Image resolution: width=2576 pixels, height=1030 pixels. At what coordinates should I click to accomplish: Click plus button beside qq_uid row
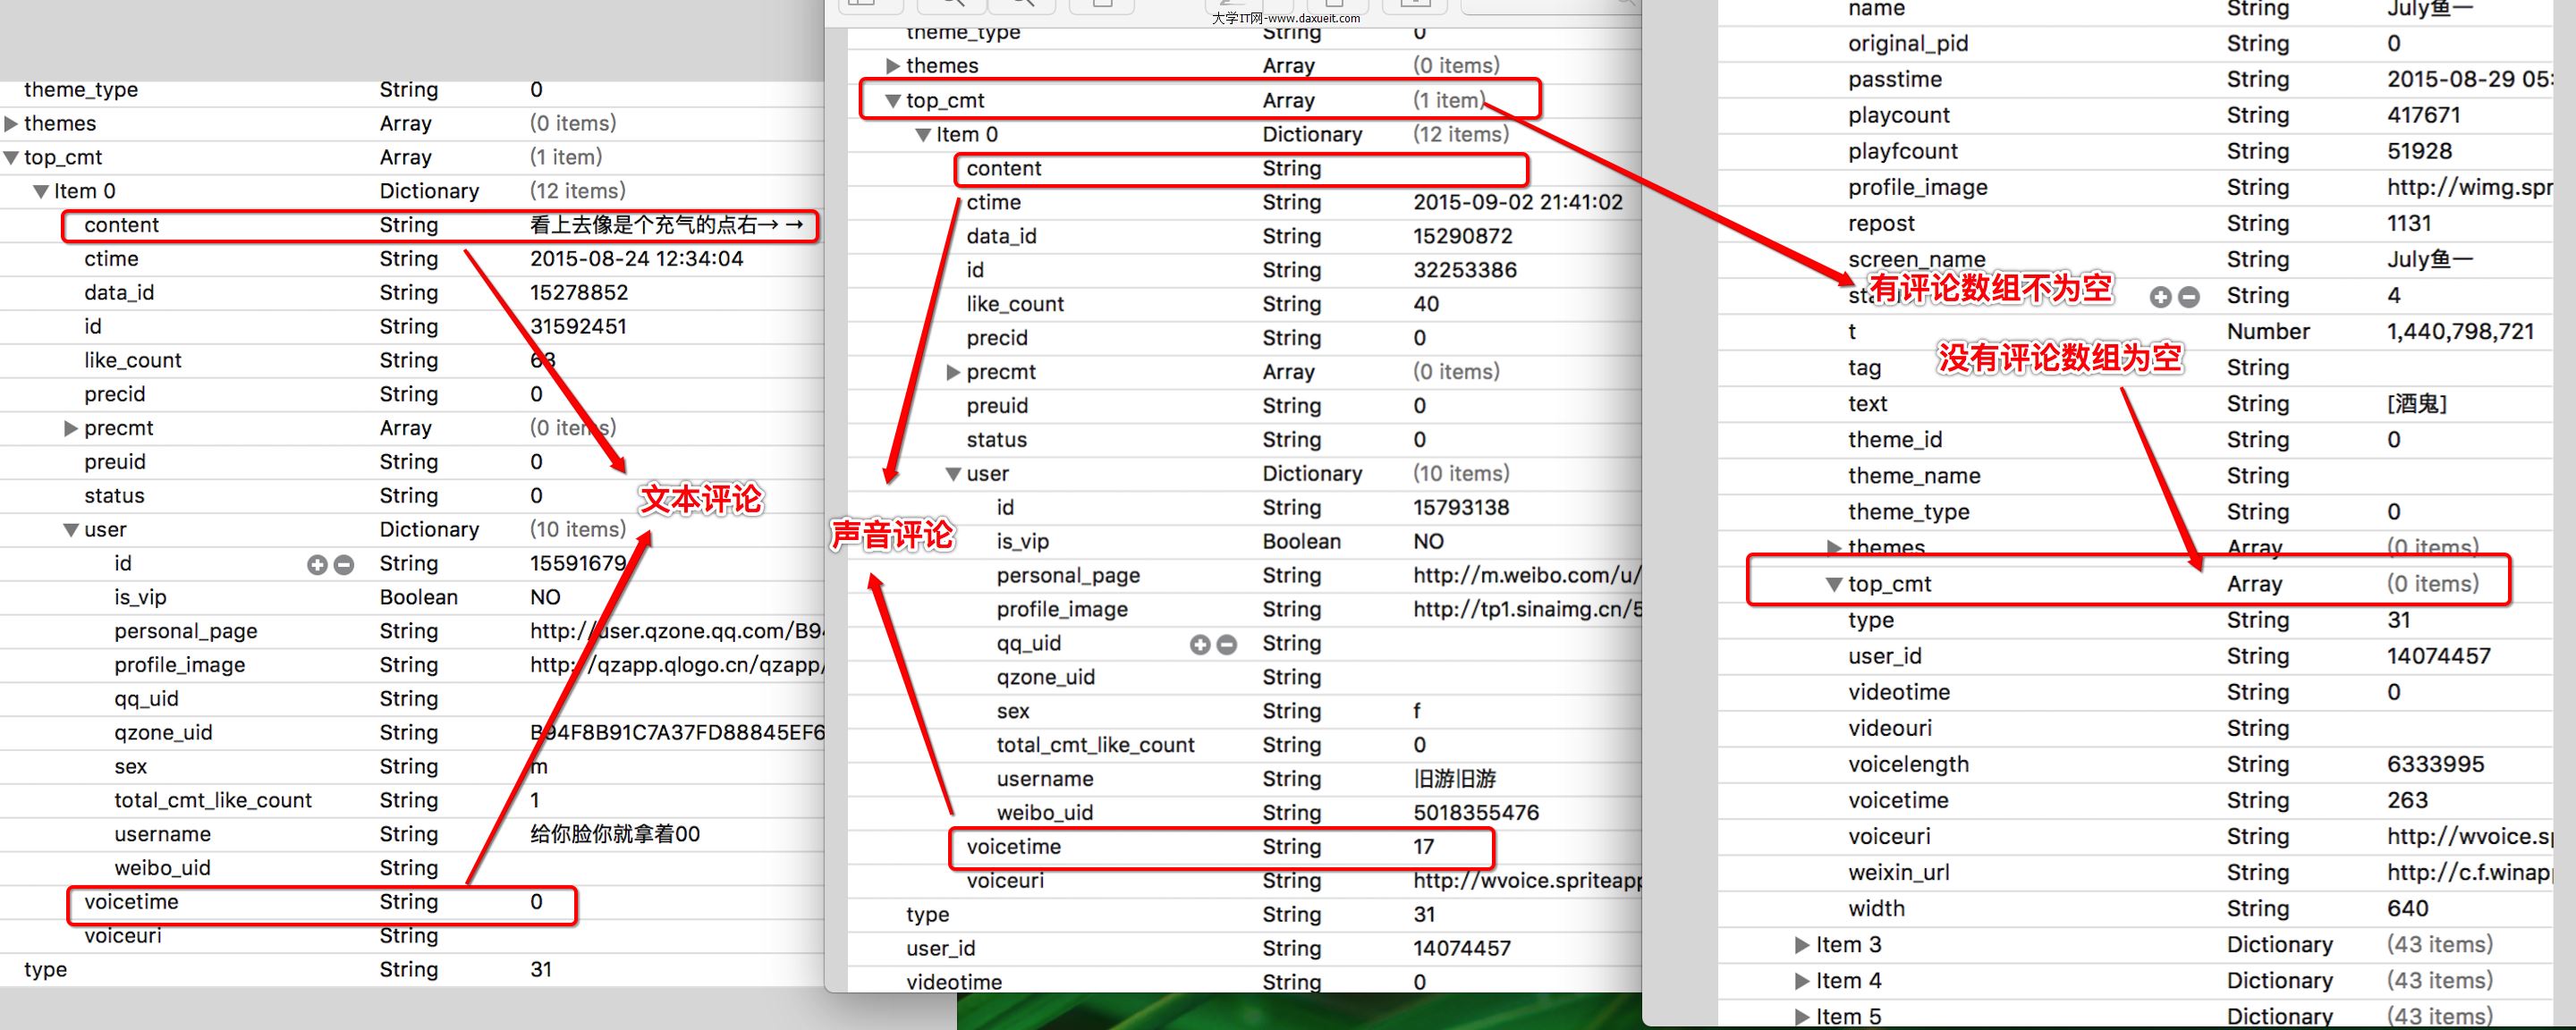[1200, 645]
